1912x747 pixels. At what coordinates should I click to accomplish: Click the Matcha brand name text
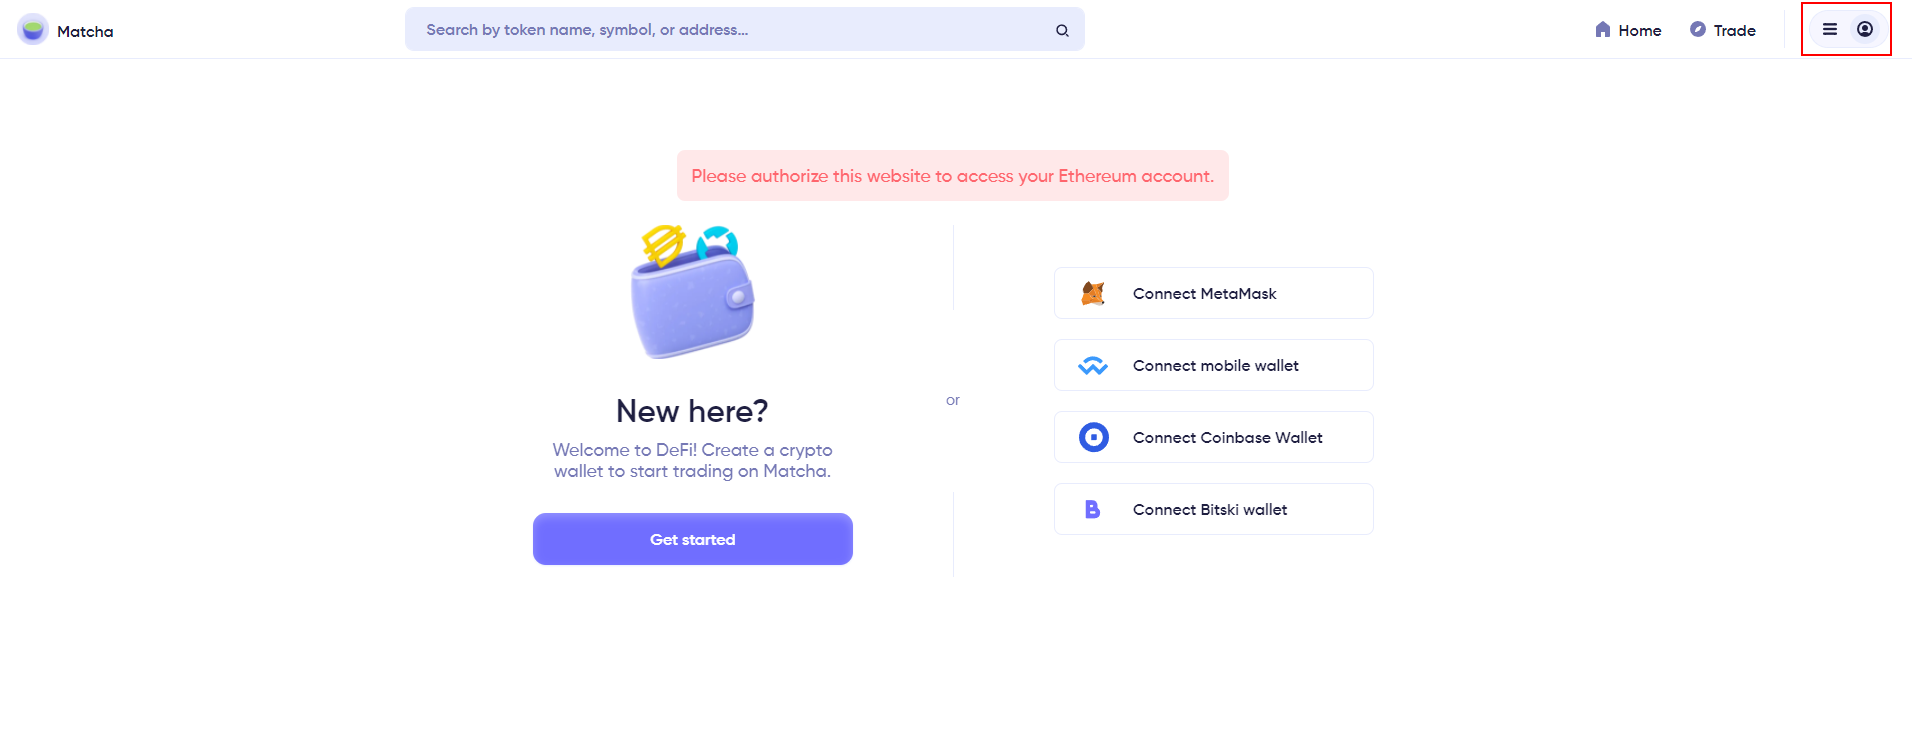85,31
